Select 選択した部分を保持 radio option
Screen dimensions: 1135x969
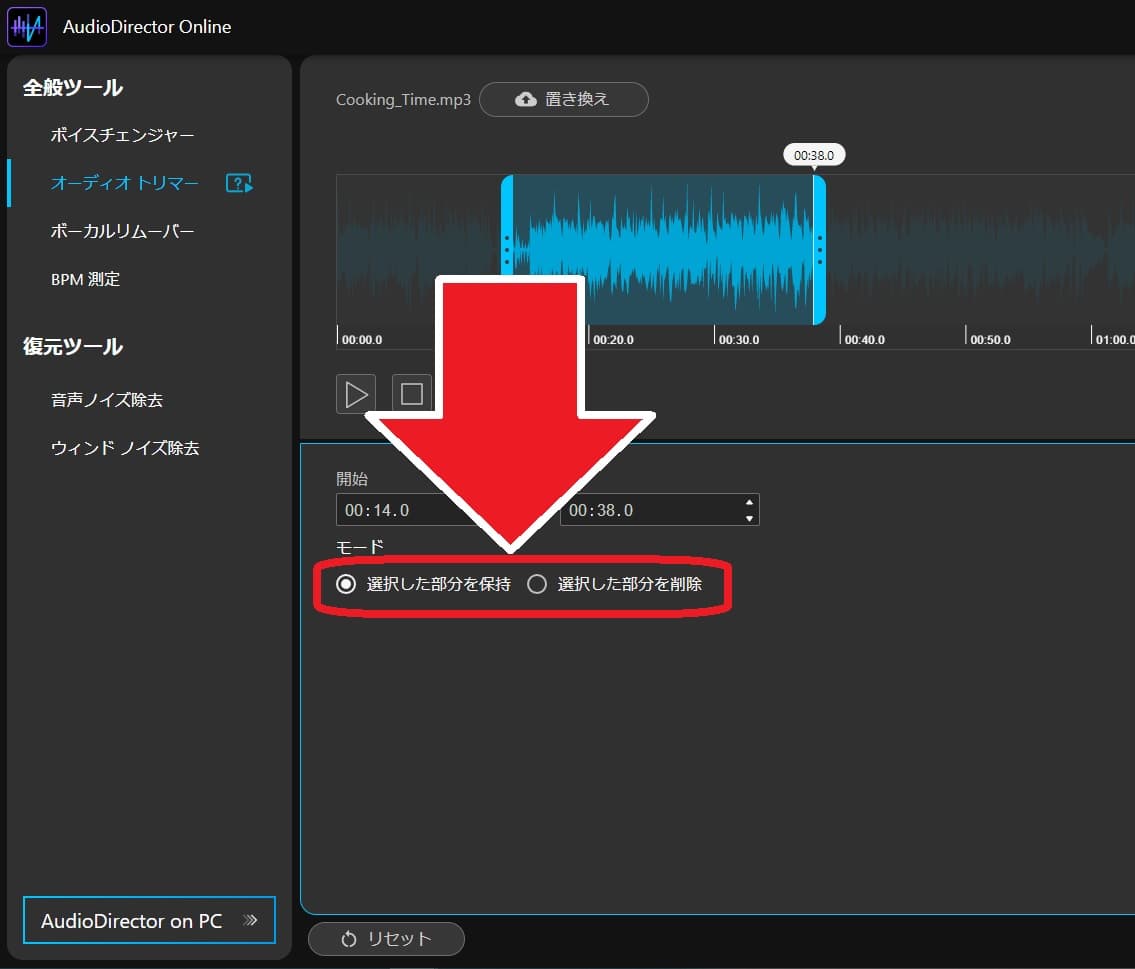pyautogui.click(x=346, y=584)
